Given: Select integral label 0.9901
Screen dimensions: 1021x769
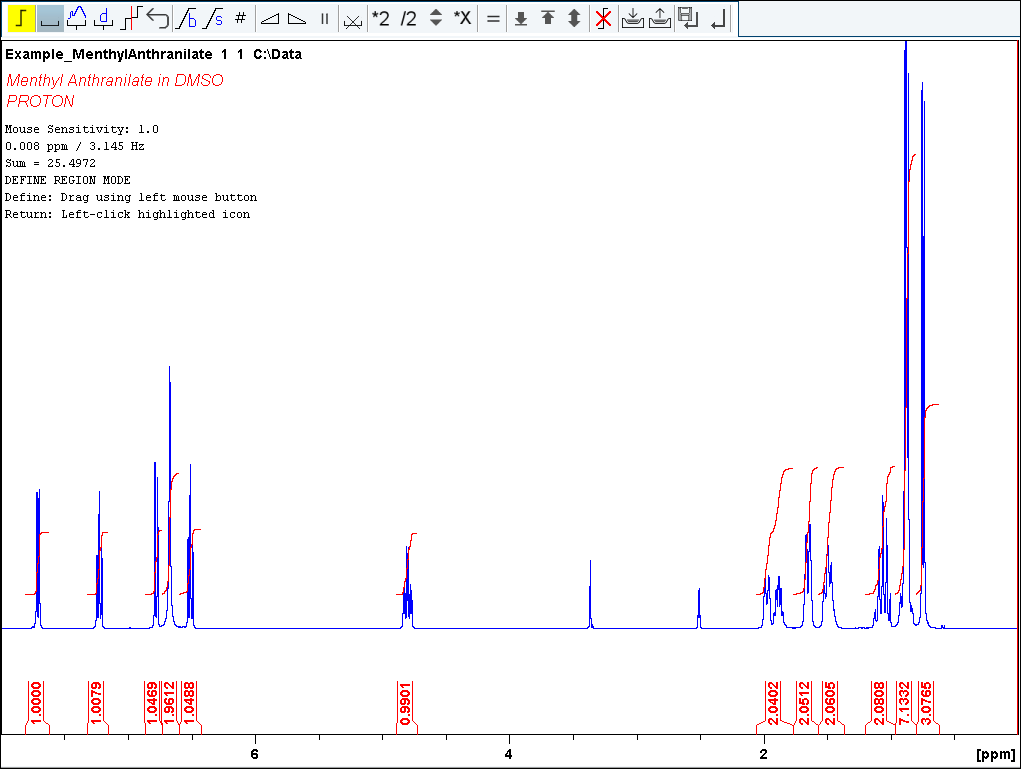Looking at the screenshot, I should (x=405, y=703).
